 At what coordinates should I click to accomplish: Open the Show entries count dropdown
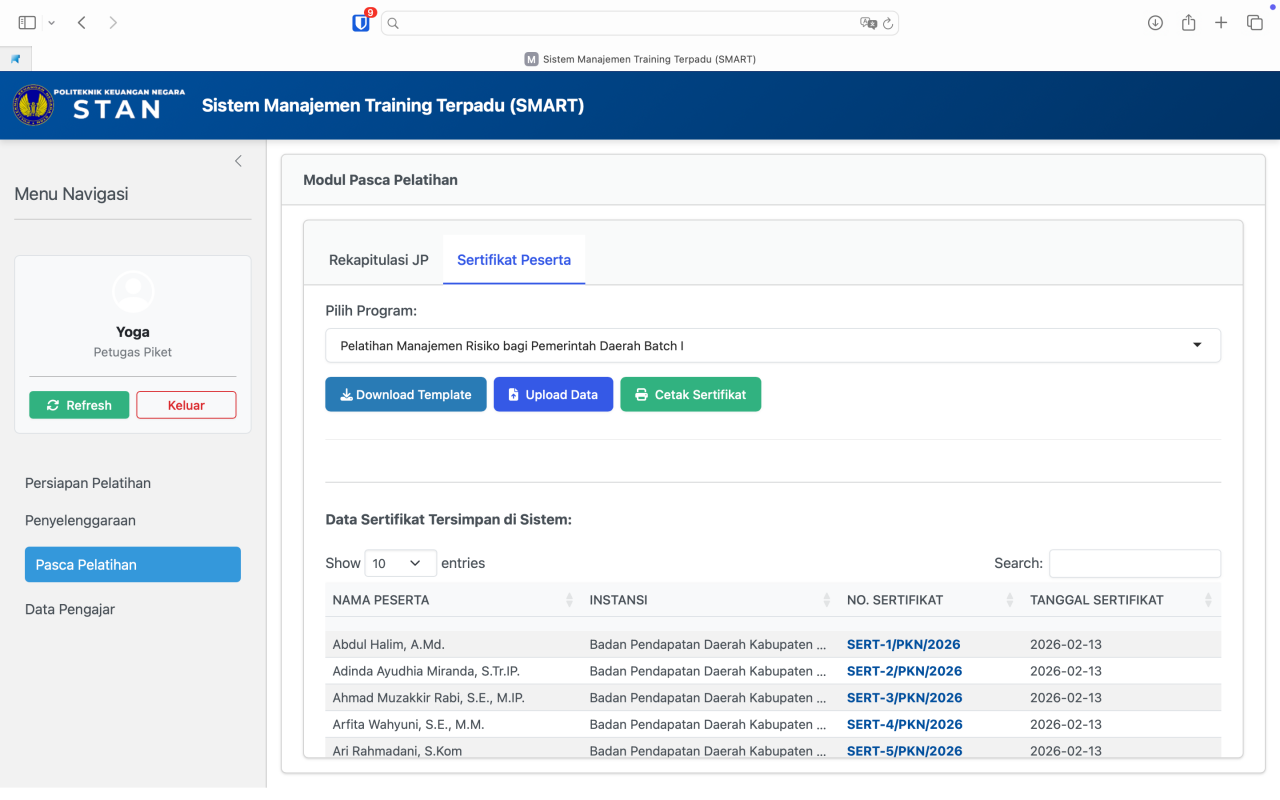[400, 563]
